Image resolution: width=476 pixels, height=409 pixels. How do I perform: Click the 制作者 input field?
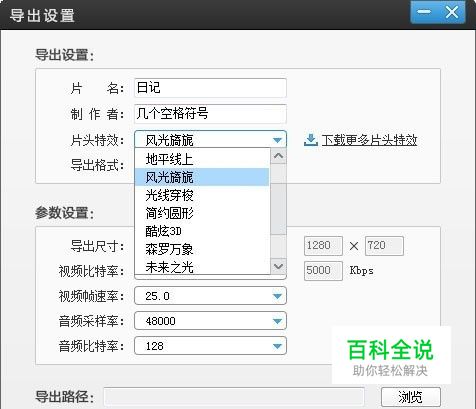click(210, 114)
